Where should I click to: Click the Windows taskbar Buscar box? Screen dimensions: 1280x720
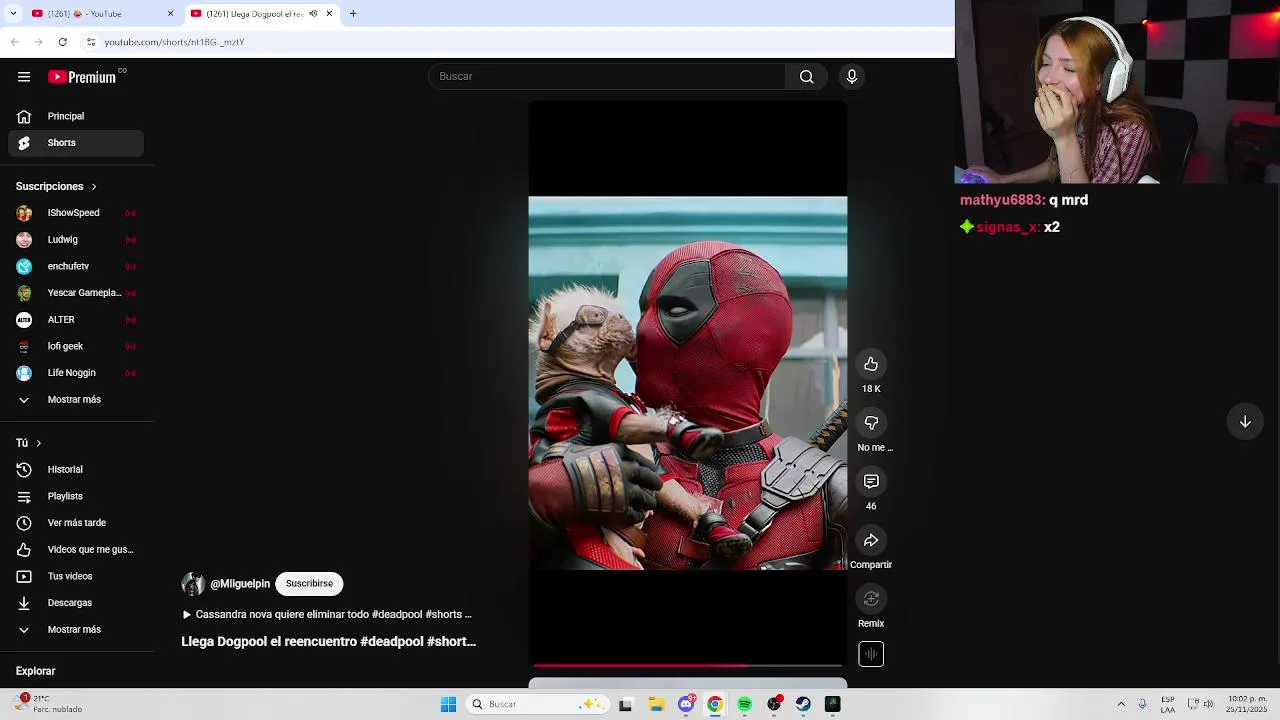click(538, 705)
